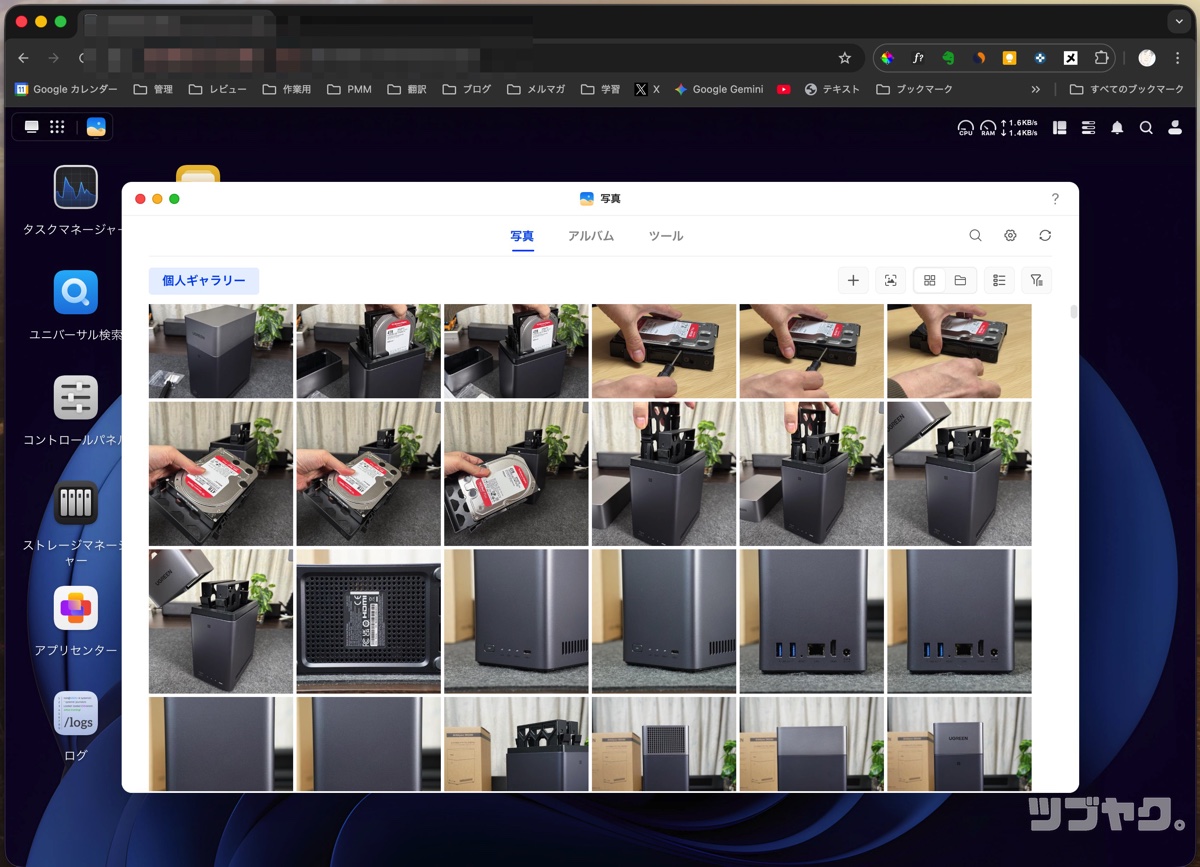Open the Storage Manager desktop icon

pos(76,502)
